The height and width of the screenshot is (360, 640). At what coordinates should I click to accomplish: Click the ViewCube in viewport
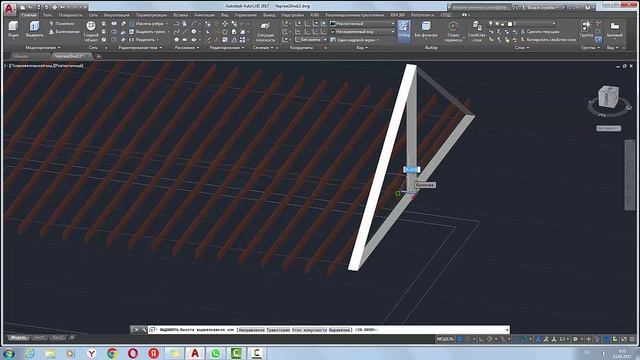point(608,97)
